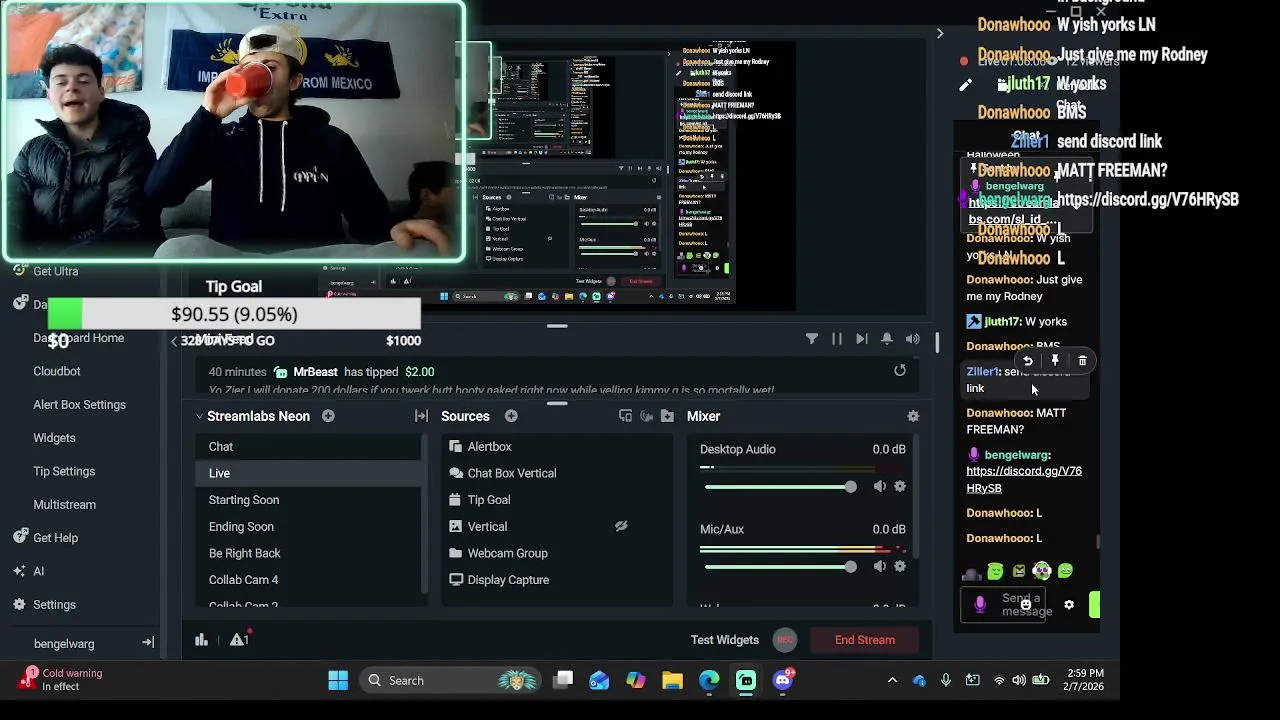
Task: Edit stream info with the pencil icon
Action: (965, 86)
